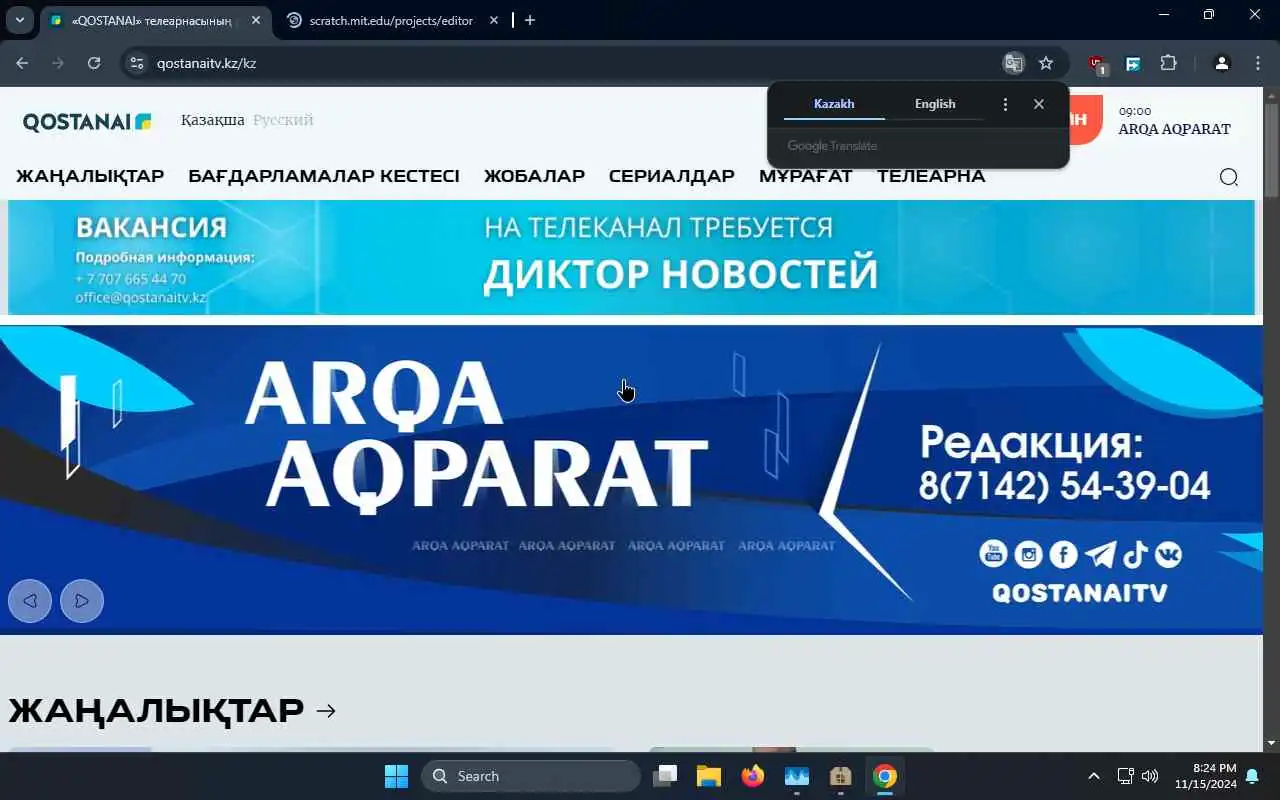
Task: Open Chrome from taskbar
Action: (x=885, y=776)
